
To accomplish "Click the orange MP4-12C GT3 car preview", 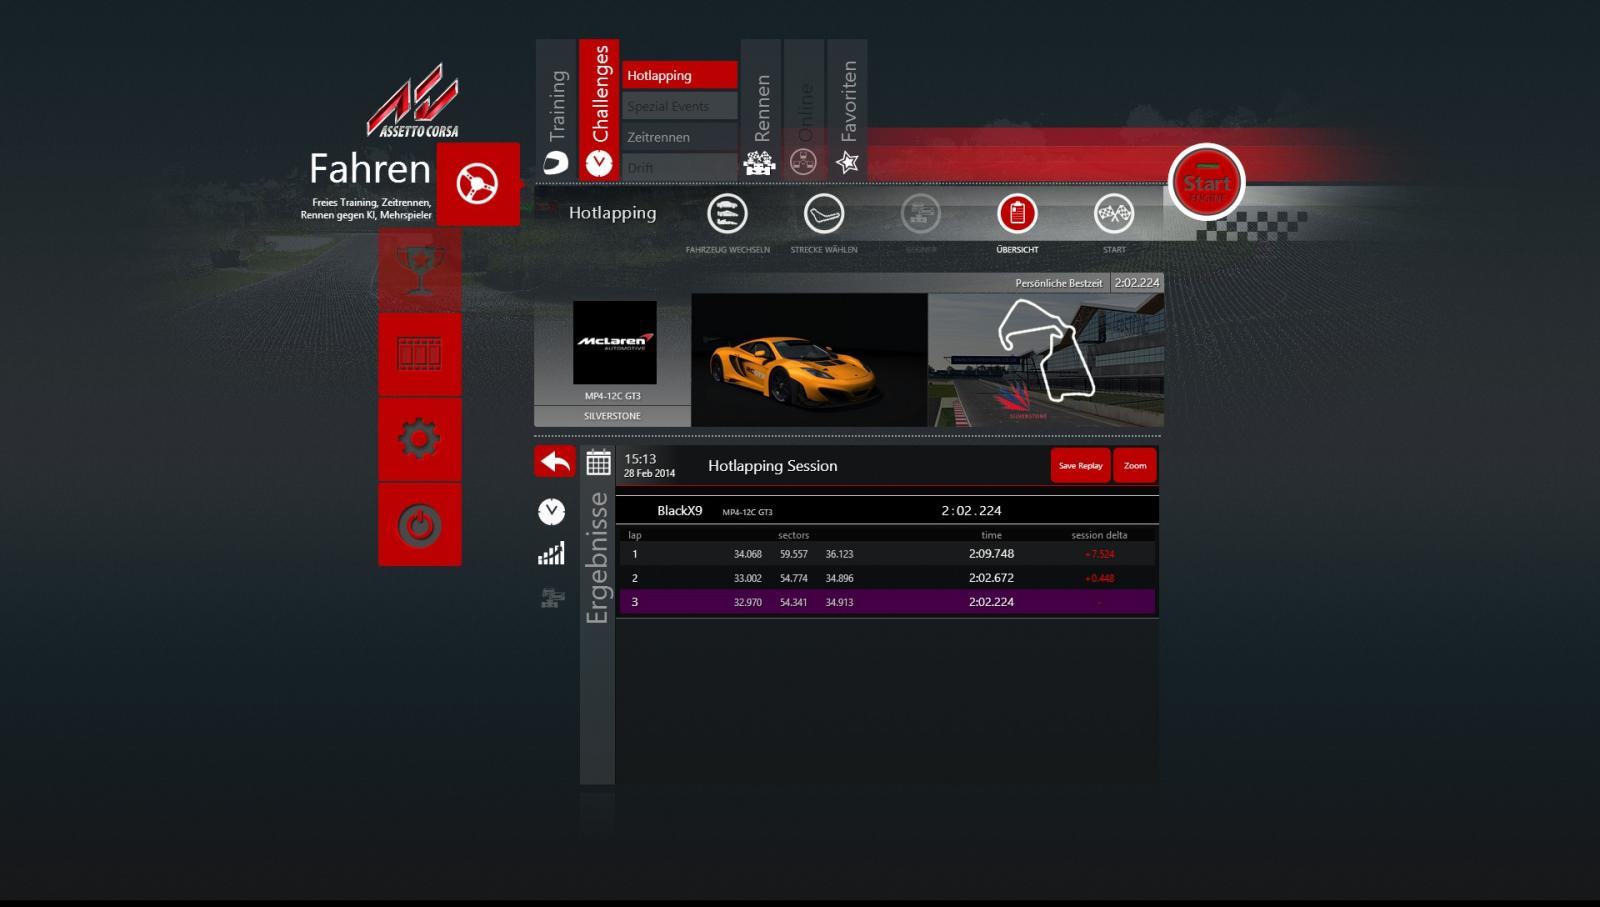I will tap(809, 360).
